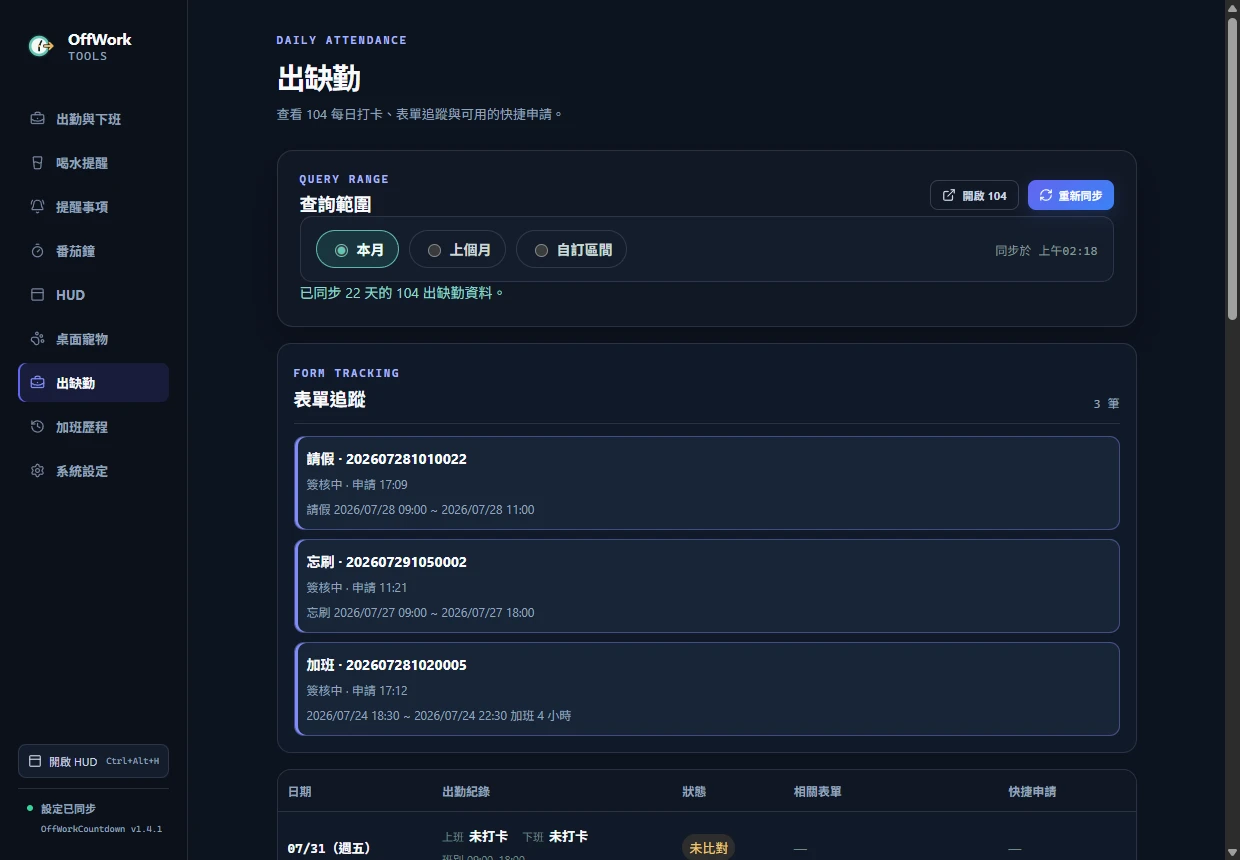Click the briefcase icon beside 出勤與下班
The height and width of the screenshot is (860, 1240).
(37, 119)
